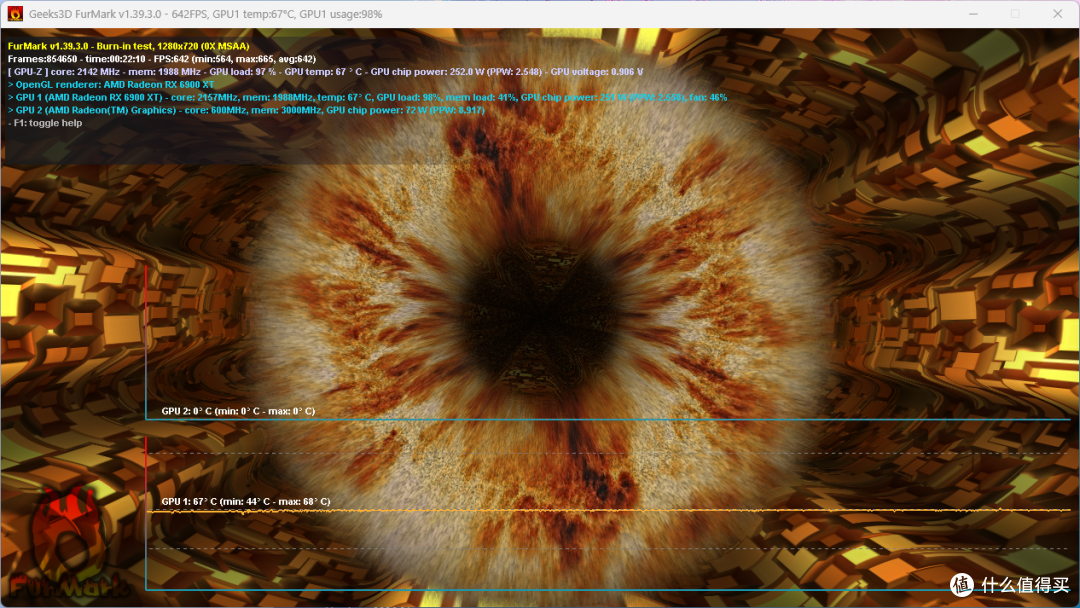Minimize the FurMark window

(x=973, y=14)
